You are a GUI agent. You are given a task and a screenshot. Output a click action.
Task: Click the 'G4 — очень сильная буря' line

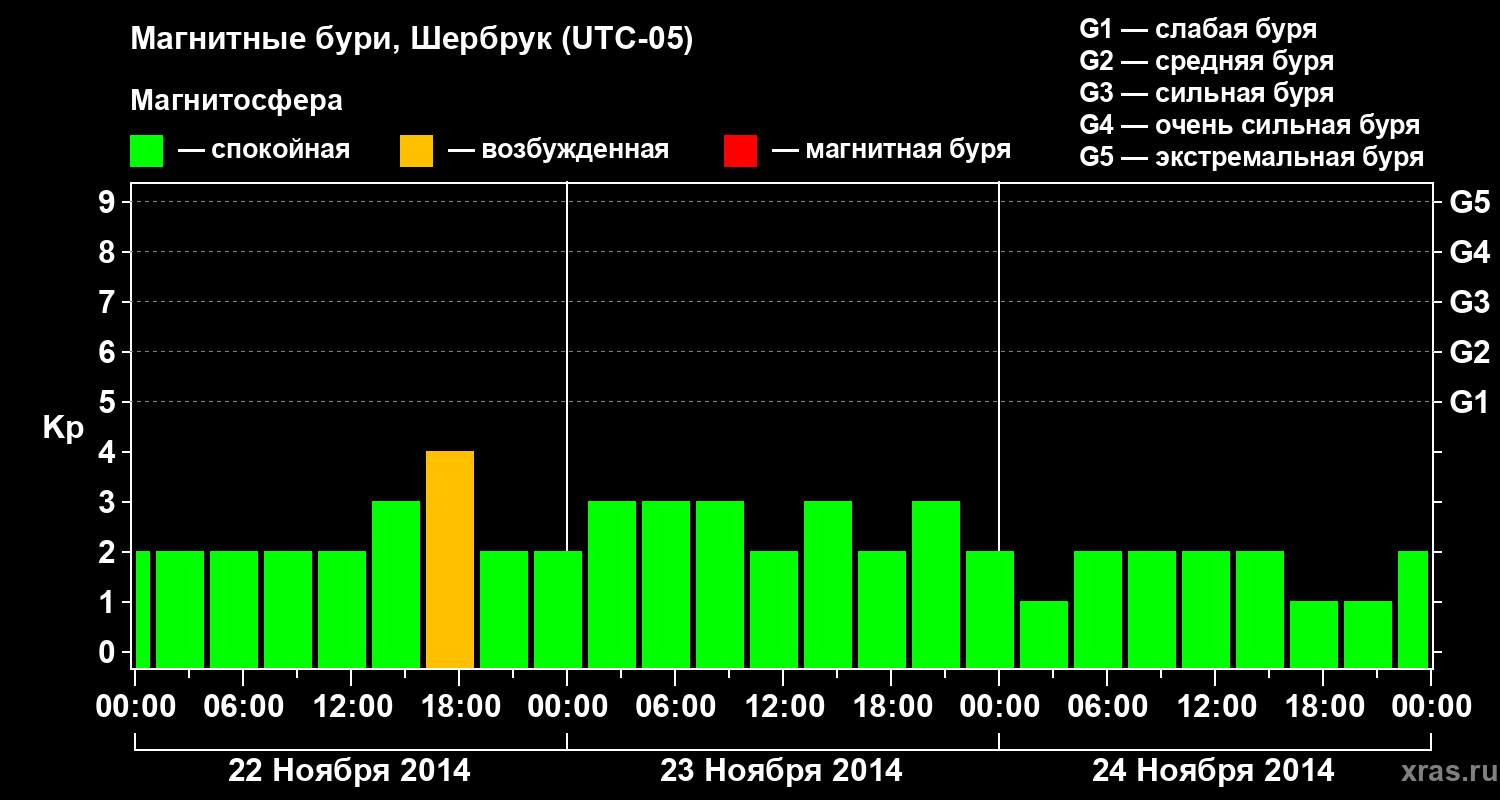(1249, 125)
